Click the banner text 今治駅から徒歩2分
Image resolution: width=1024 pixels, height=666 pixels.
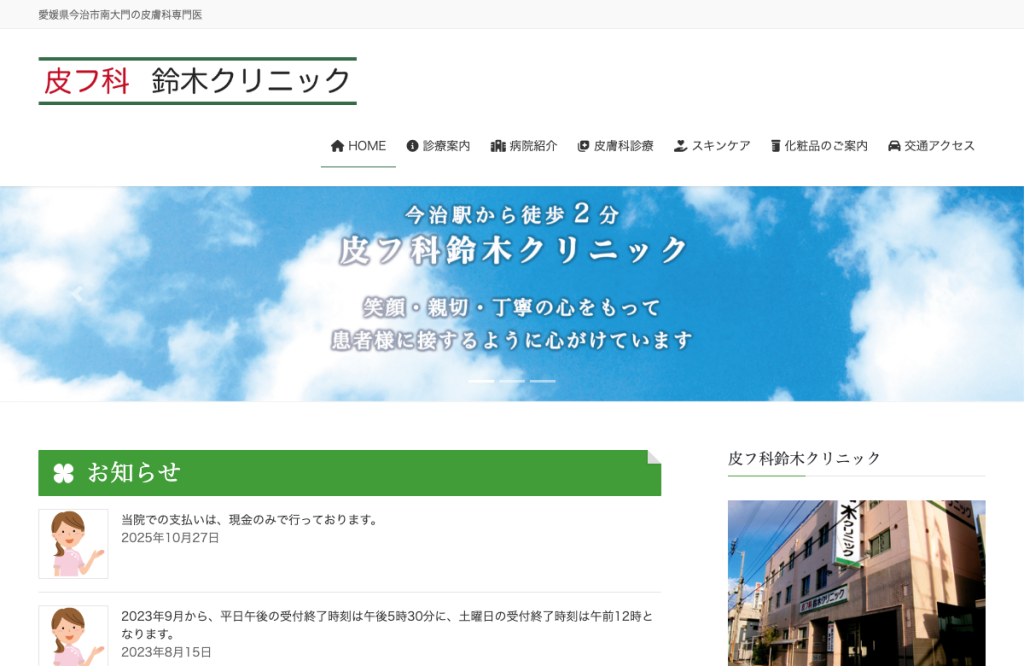pyautogui.click(x=512, y=214)
